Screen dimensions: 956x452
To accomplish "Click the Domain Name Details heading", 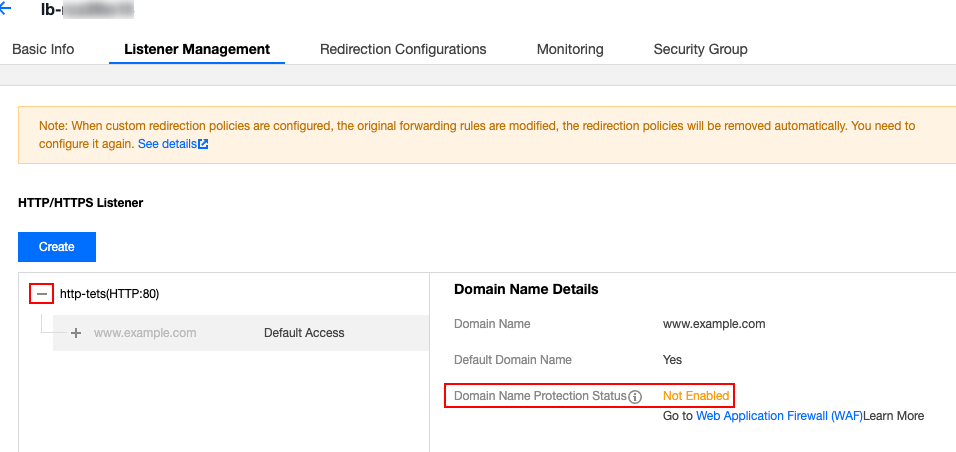I will tap(526, 289).
